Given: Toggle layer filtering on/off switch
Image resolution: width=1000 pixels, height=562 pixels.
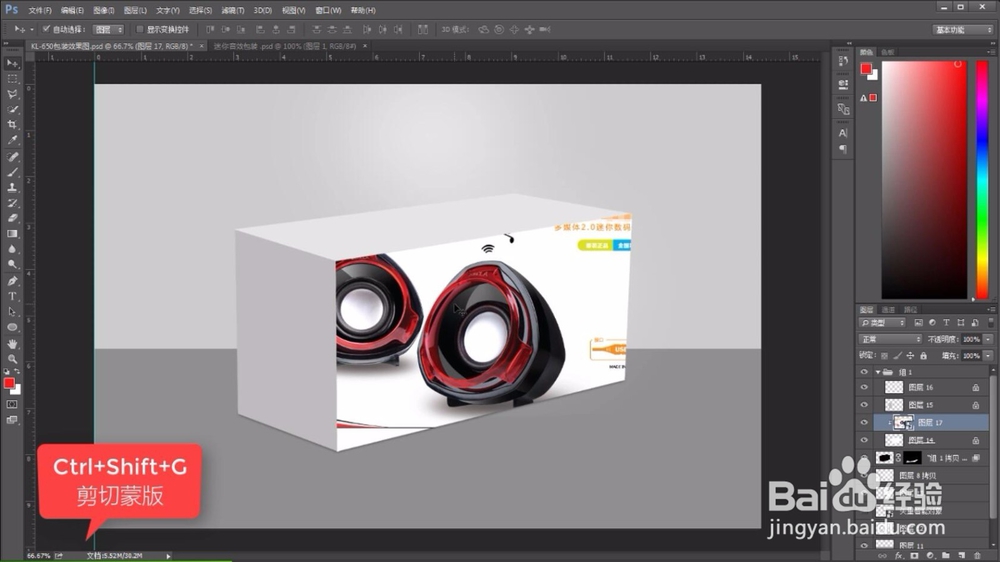Looking at the screenshot, I should [x=990, y=323].
